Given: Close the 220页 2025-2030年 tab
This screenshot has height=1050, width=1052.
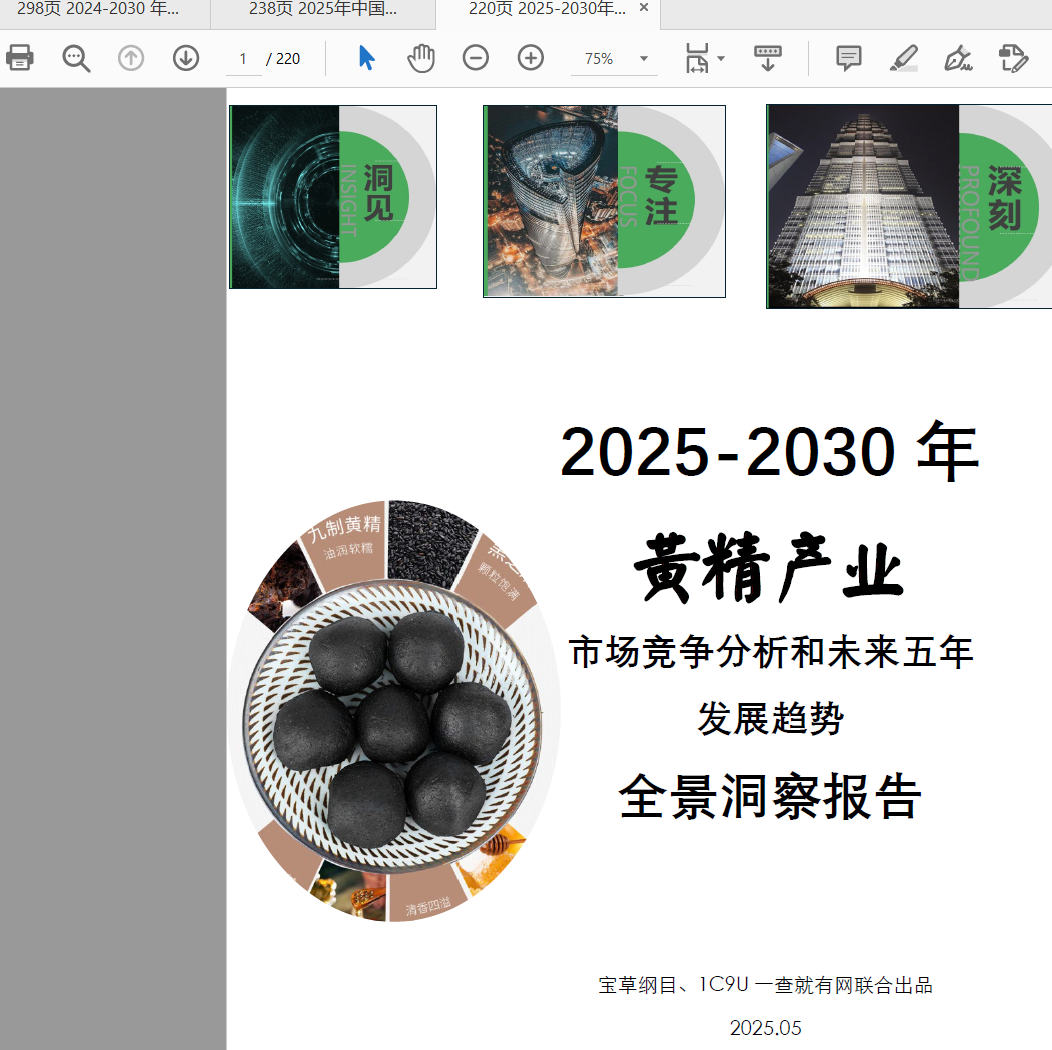Looking at the screenshot, I should coord(644,8).
